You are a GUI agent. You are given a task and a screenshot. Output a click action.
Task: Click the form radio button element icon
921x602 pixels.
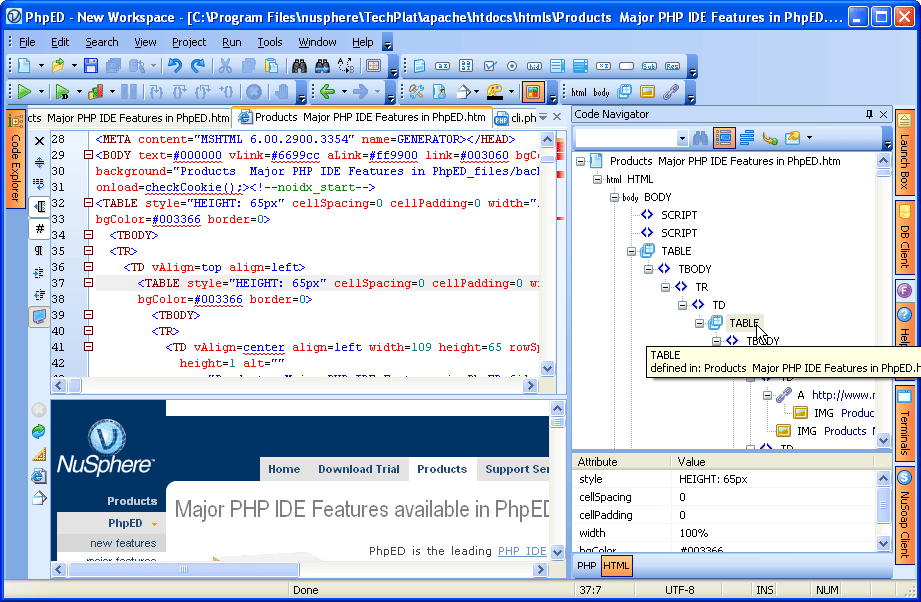(x=512, y=66)
